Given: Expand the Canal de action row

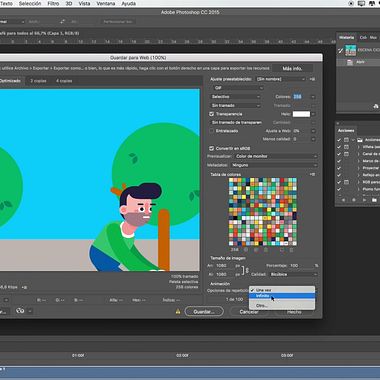Looking at the screenshot, I should coord(359,154).
